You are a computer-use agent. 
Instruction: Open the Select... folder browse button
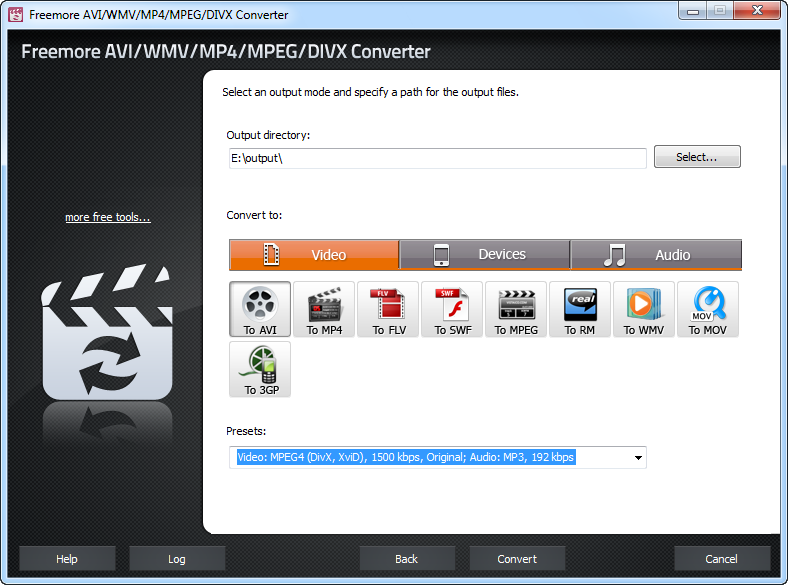pos(697,157)
